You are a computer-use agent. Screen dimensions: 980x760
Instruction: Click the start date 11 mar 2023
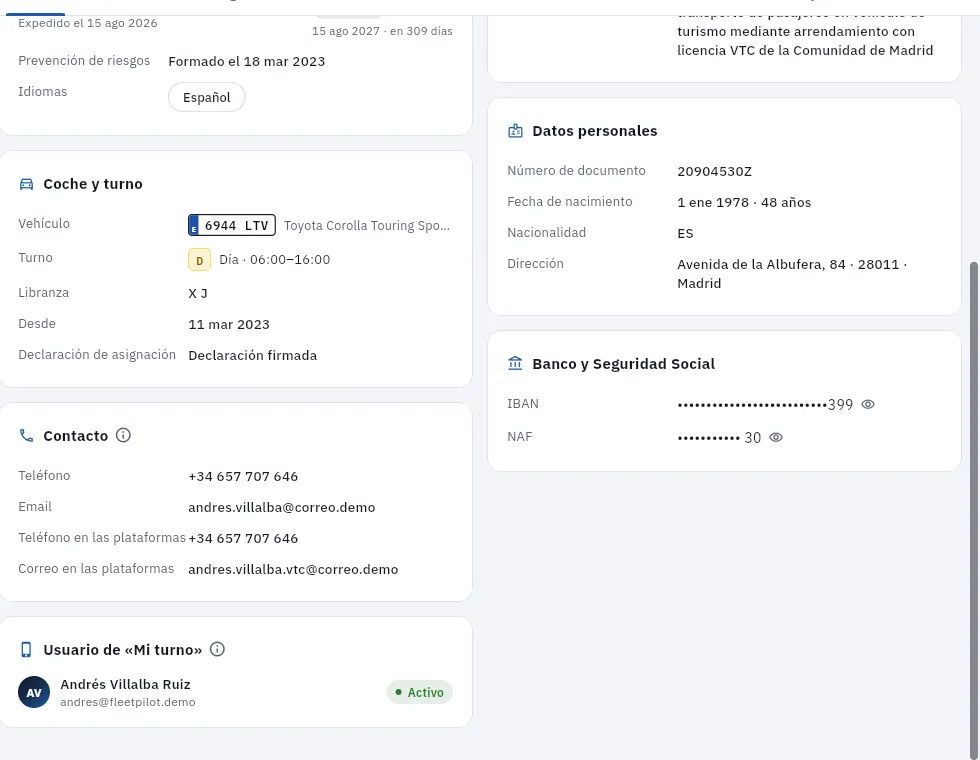pyautogui.click(x=229, y=324)
